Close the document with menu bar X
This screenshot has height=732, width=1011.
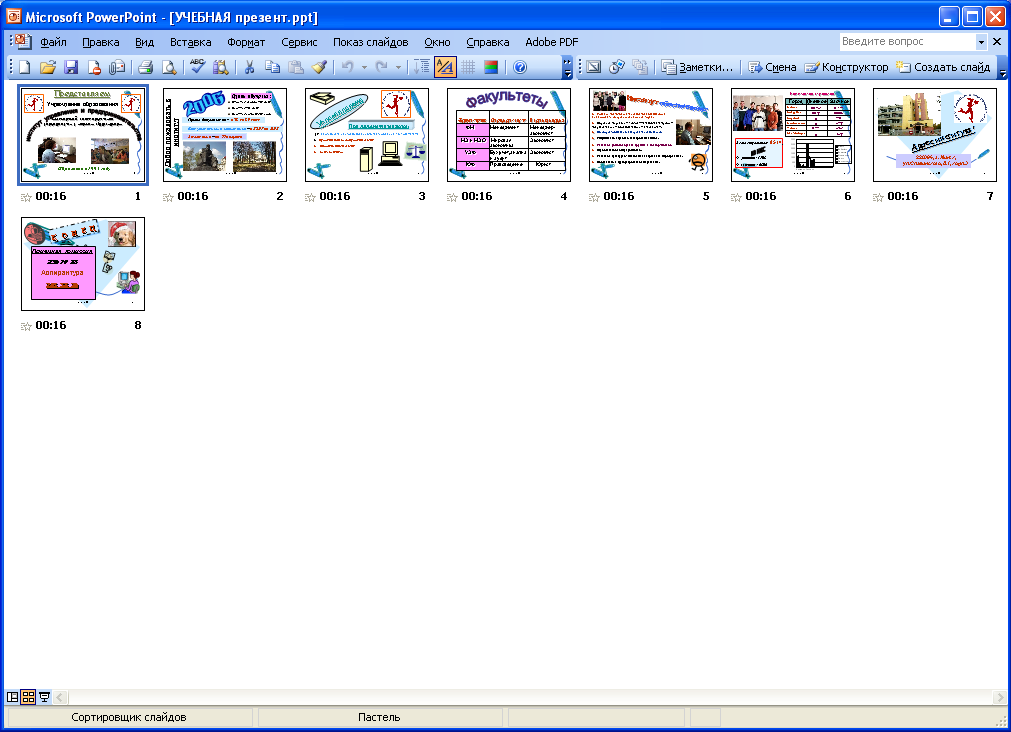997,41
